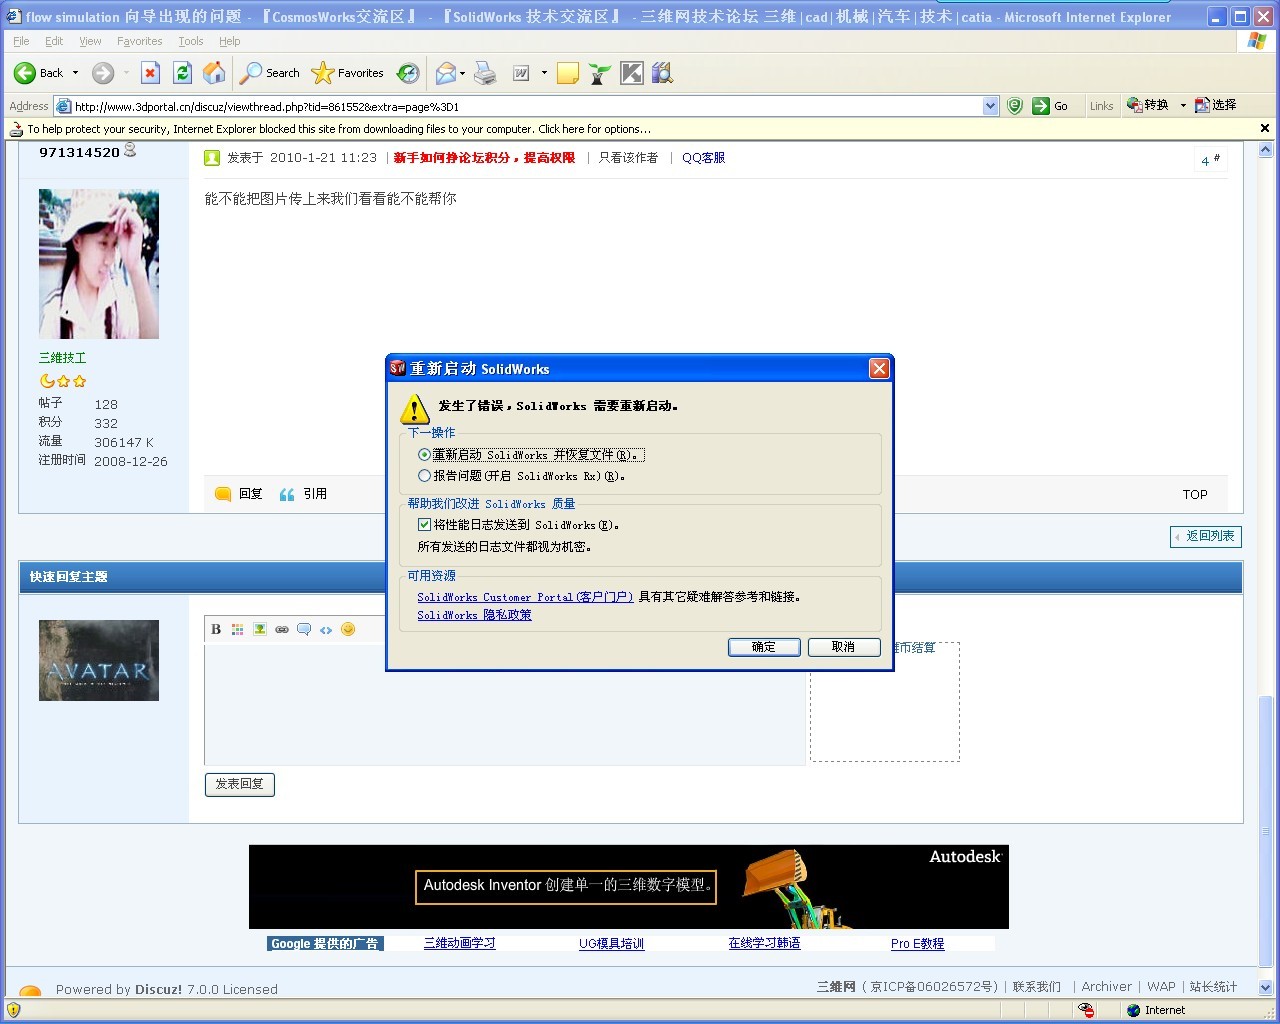Toggle the send performance log checkbox

point(424,525)
